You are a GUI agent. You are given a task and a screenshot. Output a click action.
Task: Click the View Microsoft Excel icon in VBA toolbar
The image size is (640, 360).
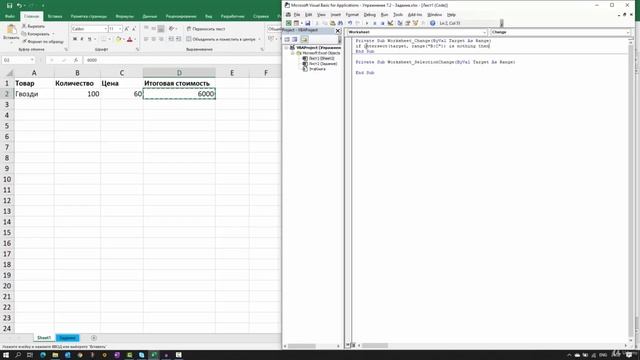[x=289, y=23]
